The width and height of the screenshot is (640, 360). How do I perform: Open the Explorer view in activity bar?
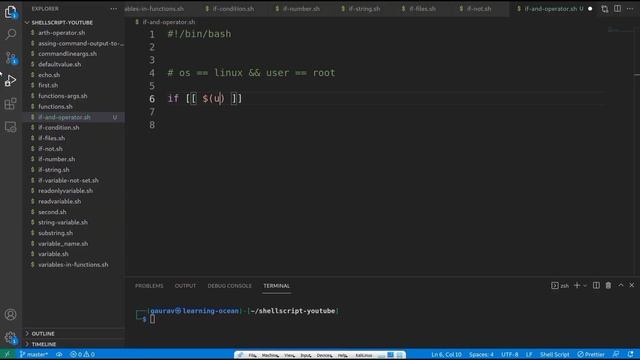pyautogui.click(x=11, y=12)
